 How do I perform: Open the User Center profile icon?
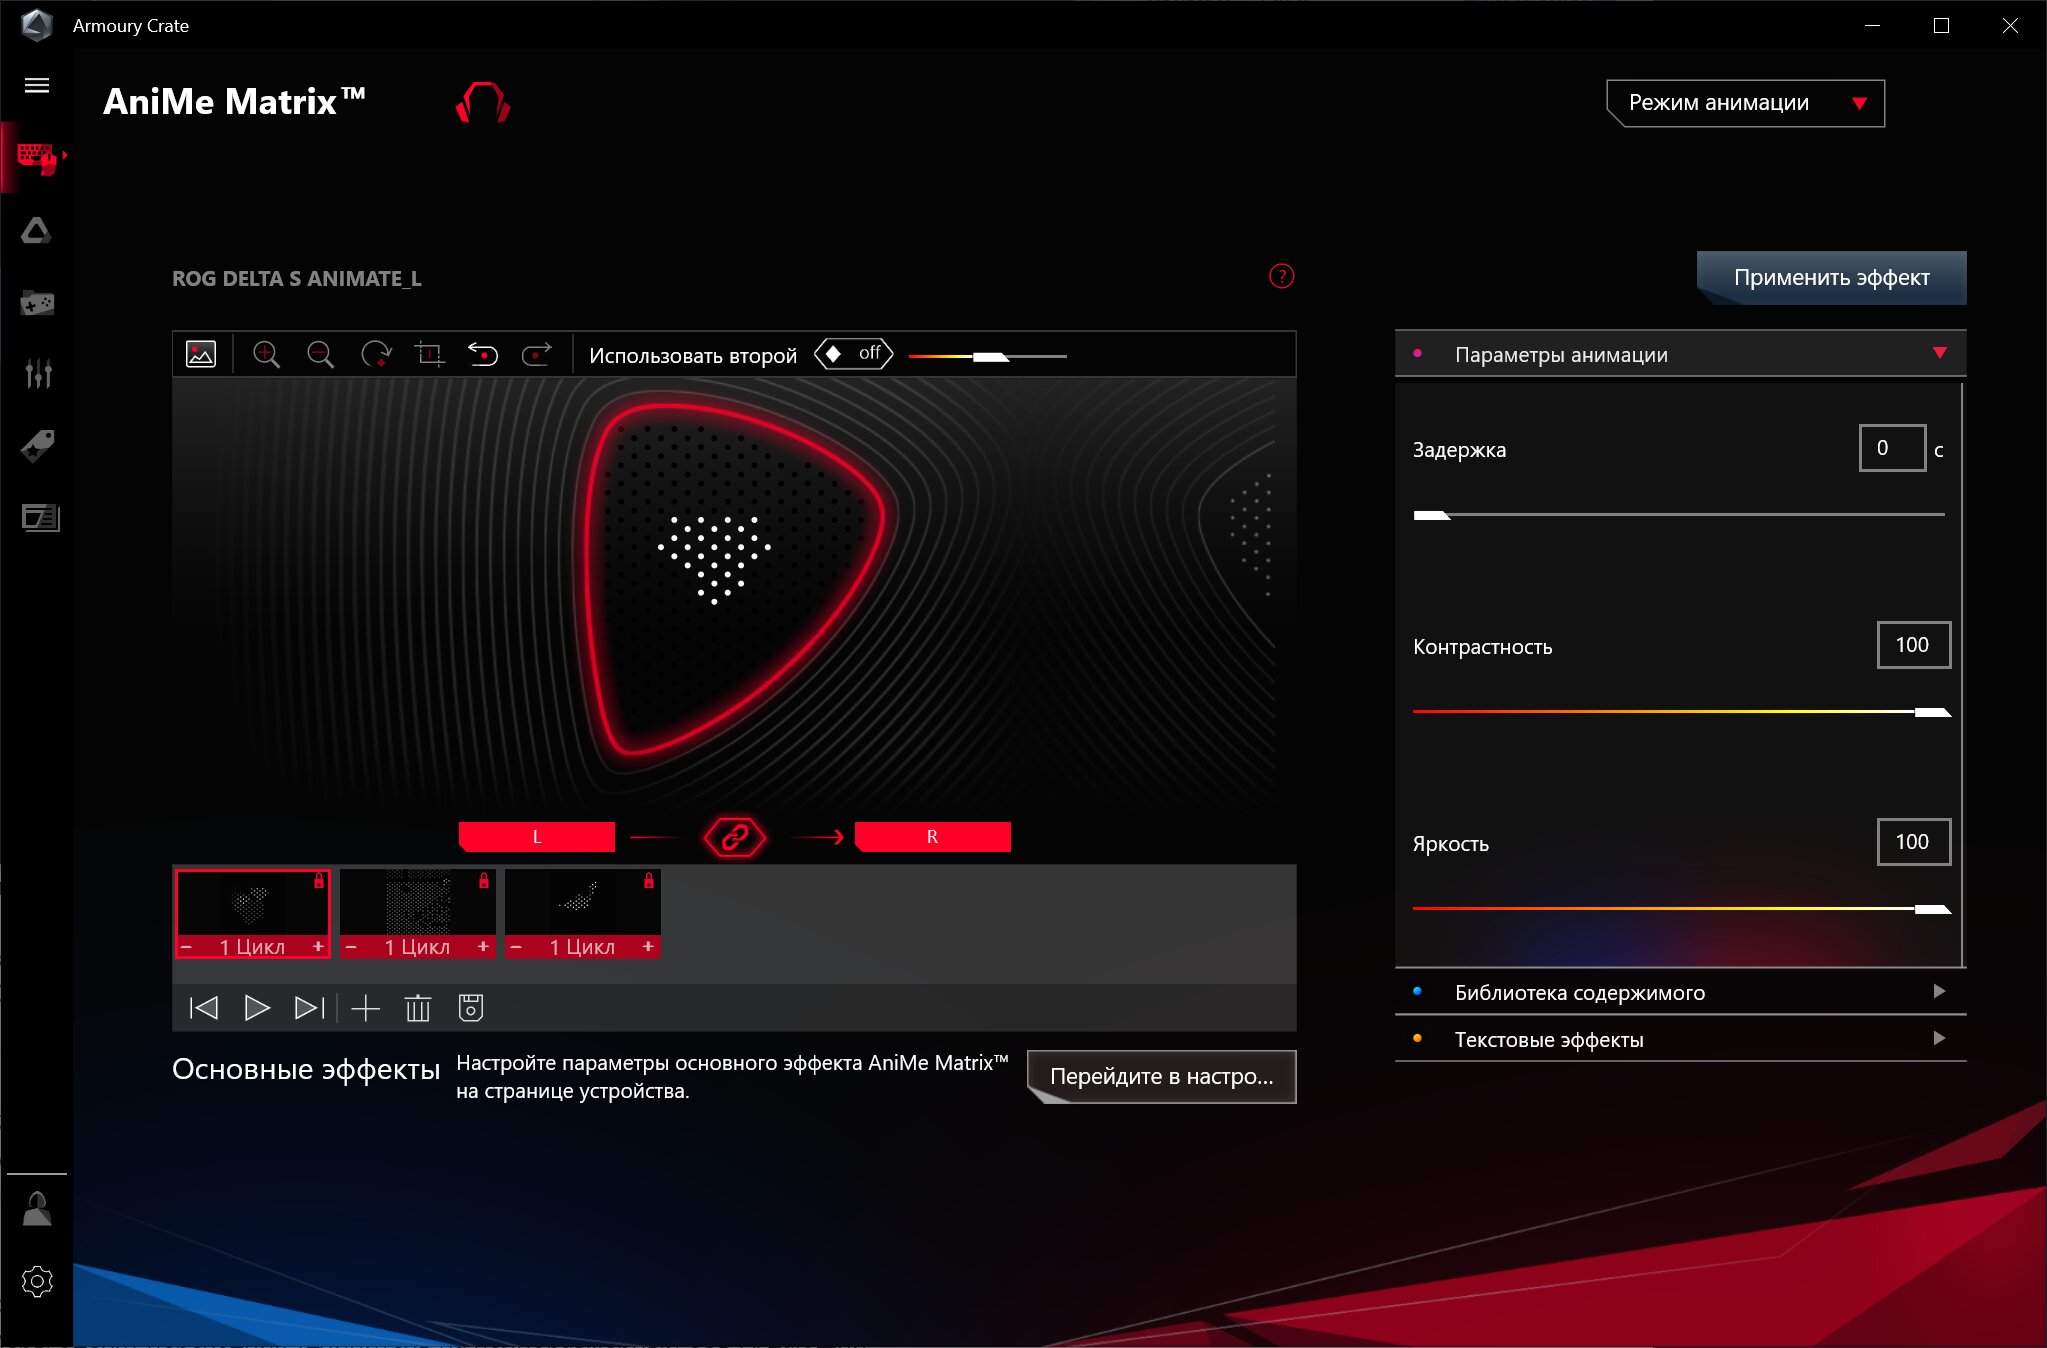click(37, 1208)
